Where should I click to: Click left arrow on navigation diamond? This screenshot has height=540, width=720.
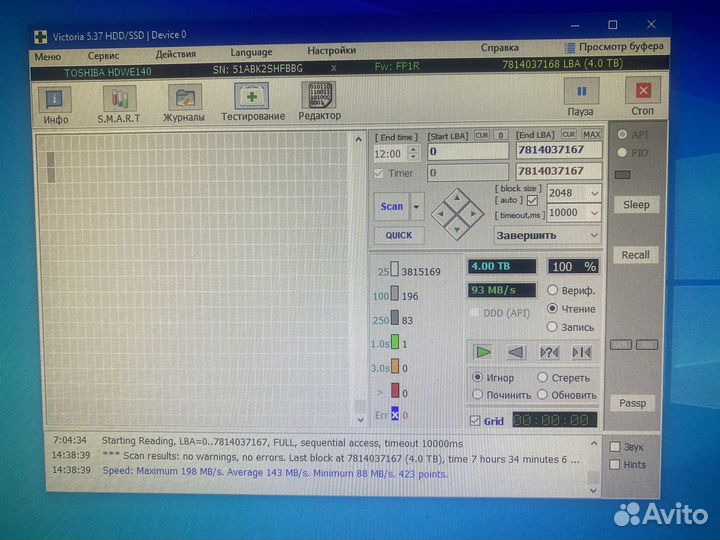point(441,214)
